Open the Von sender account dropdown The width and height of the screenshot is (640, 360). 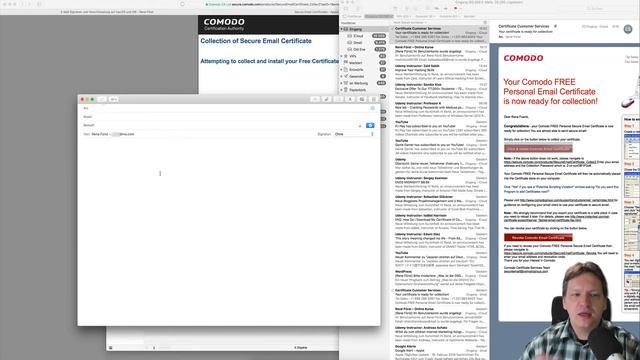tap(113, 134)
